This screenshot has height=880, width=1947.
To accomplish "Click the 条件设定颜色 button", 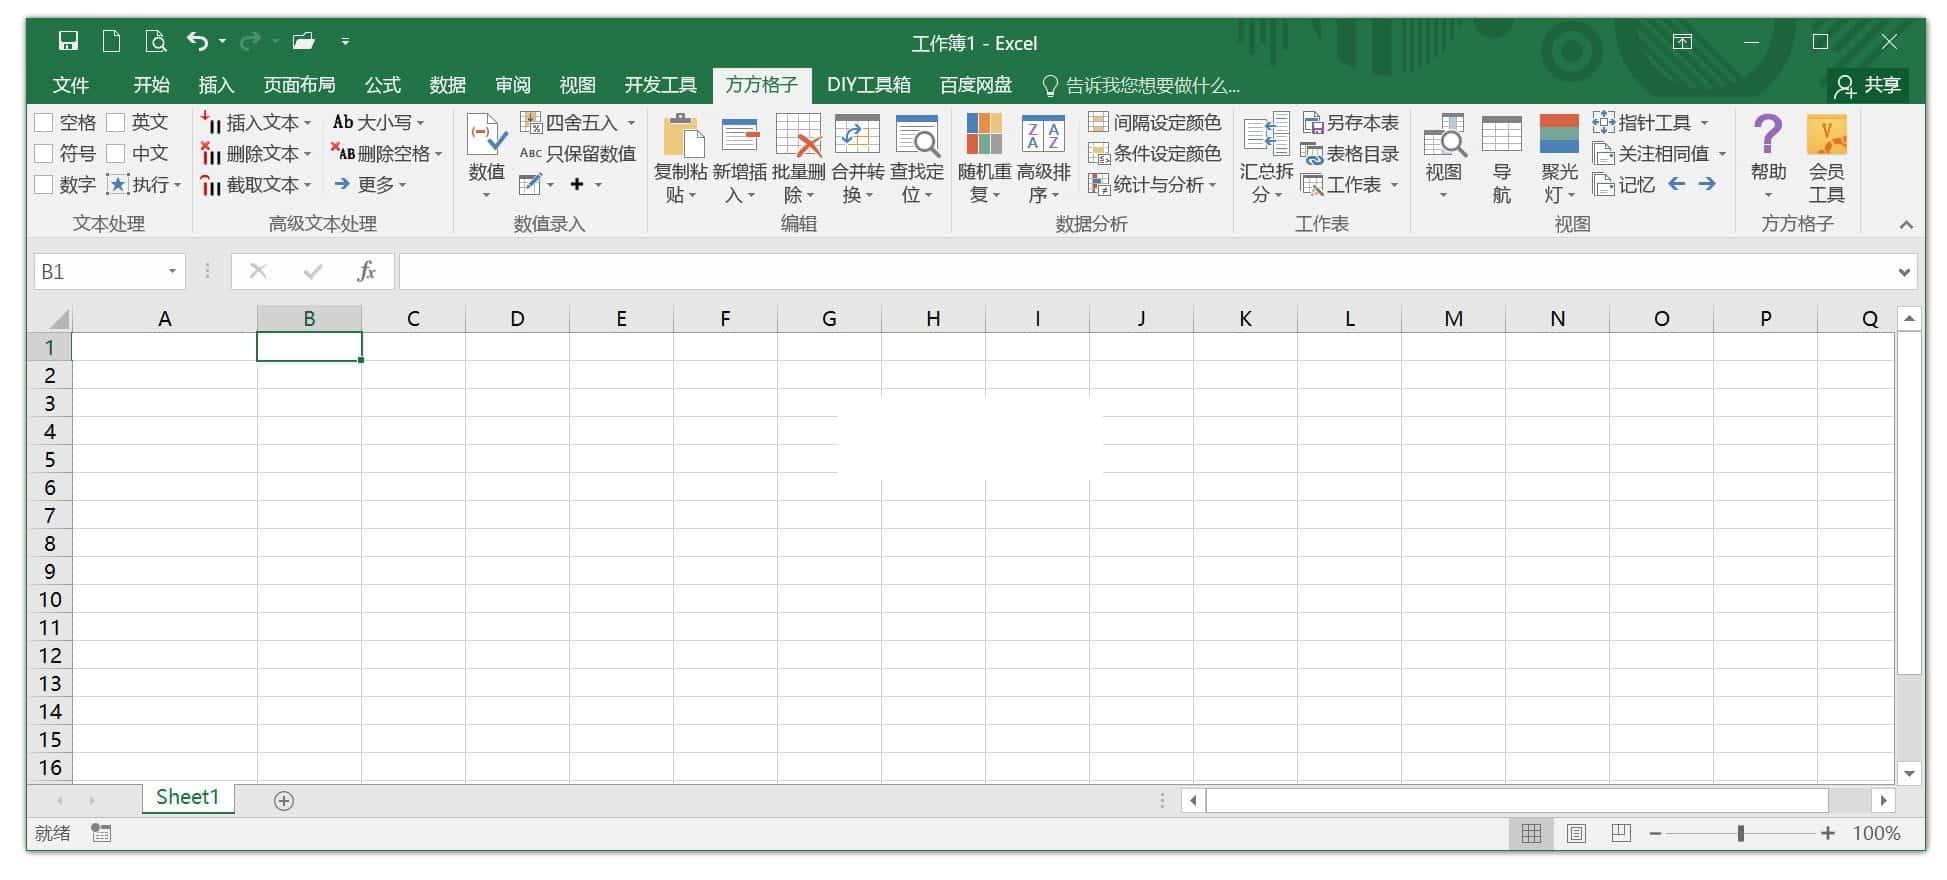I will coord(1154,154).
